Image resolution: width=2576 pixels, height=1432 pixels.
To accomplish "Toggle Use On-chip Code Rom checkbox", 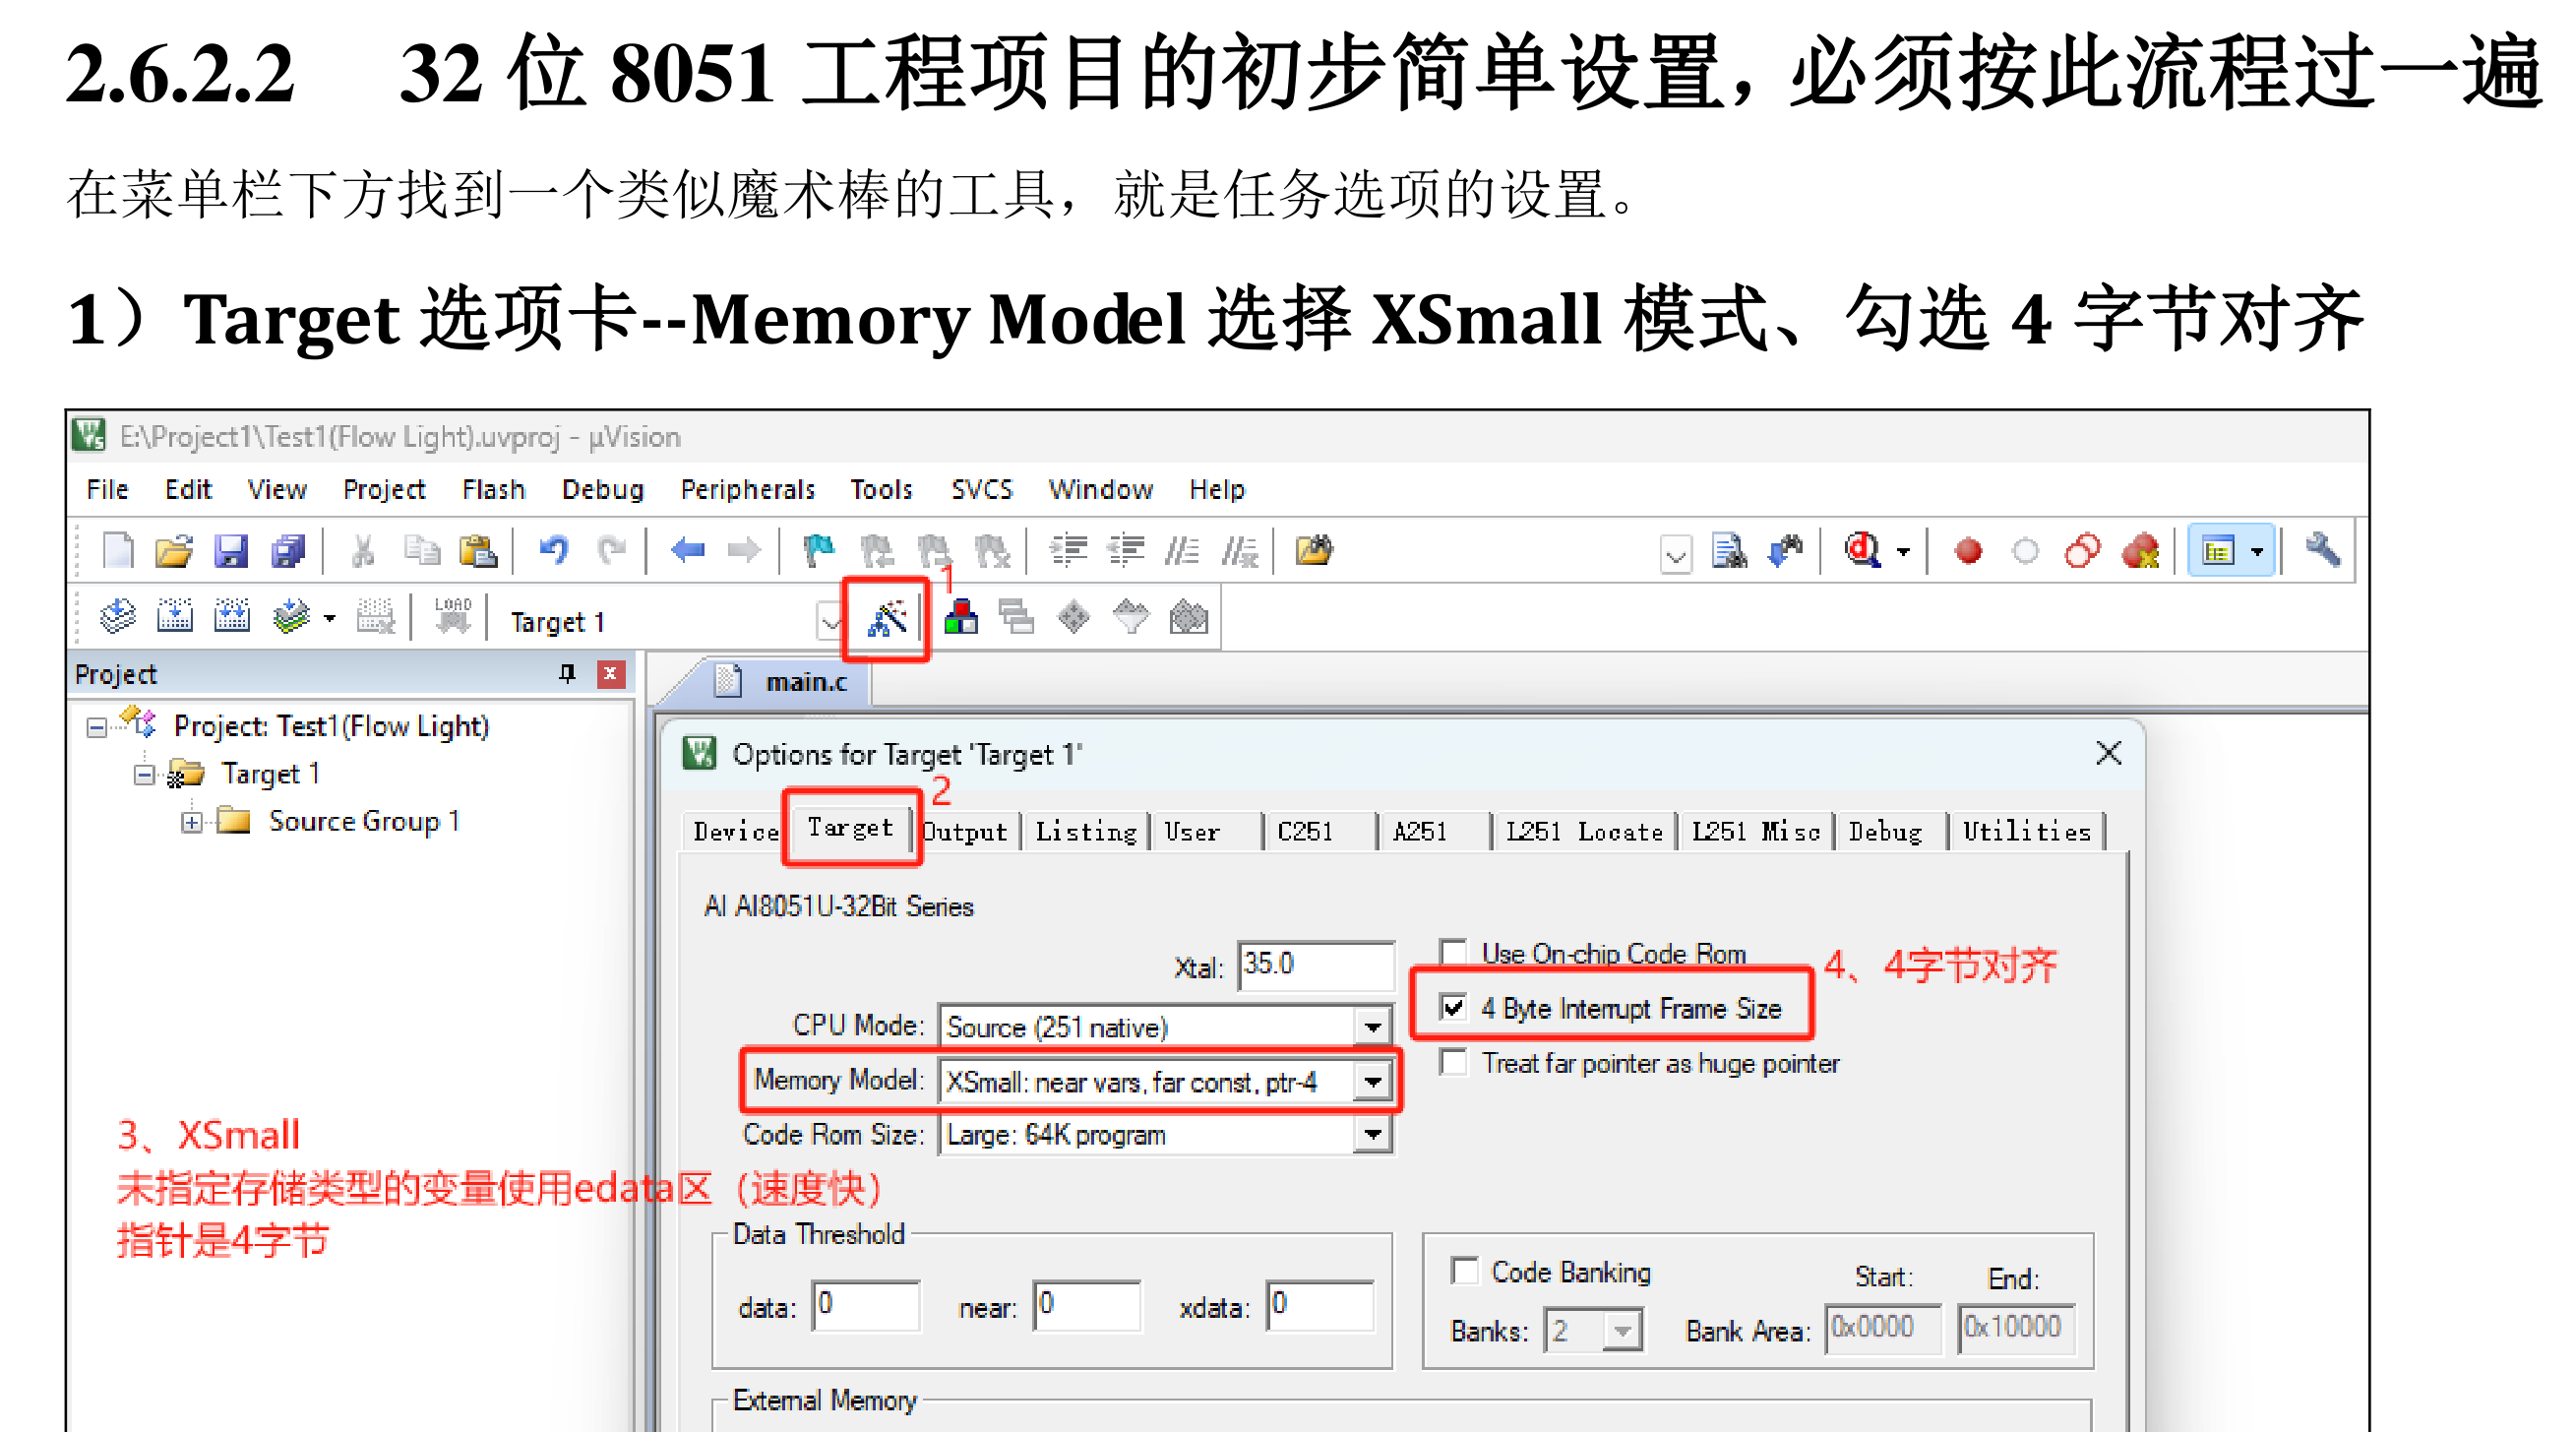I will tap(1453, 952).
